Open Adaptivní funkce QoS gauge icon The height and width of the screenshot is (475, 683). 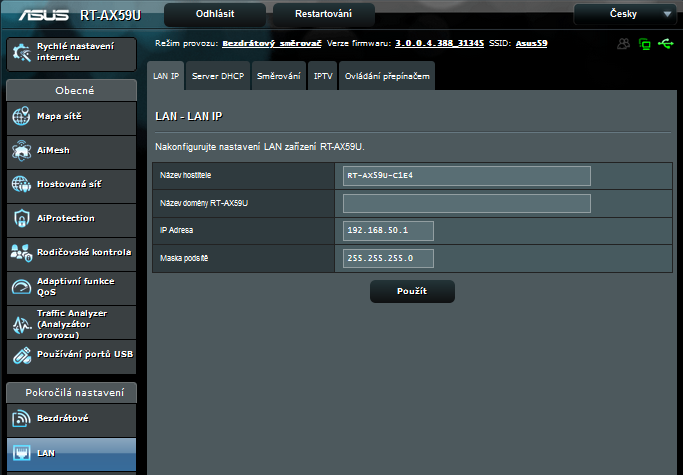[x=21, y=287]
